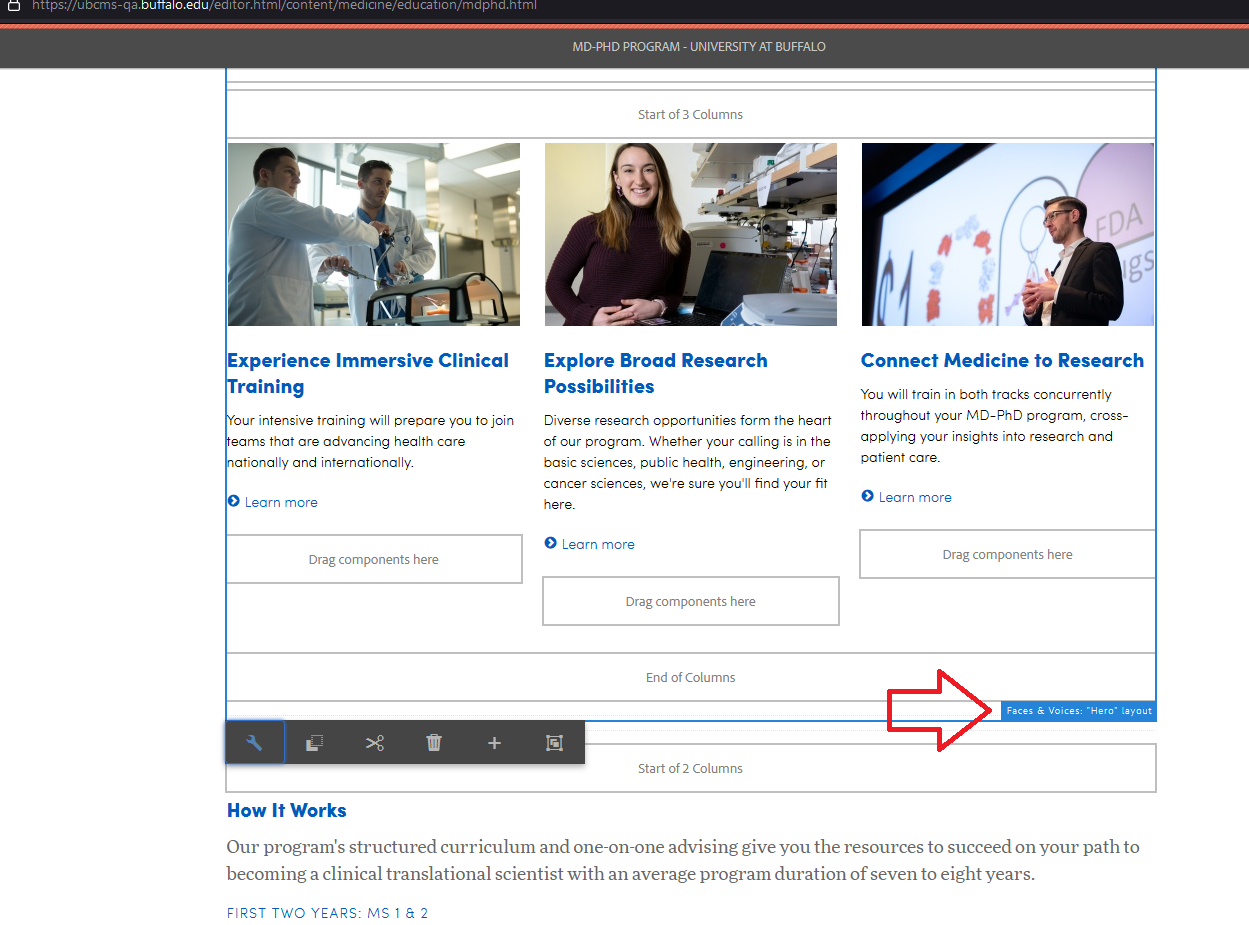The width and height of the screenshot is (1249, 925).
Task: Select the Start of 3 Columns bar
Action: coord(690,114)
